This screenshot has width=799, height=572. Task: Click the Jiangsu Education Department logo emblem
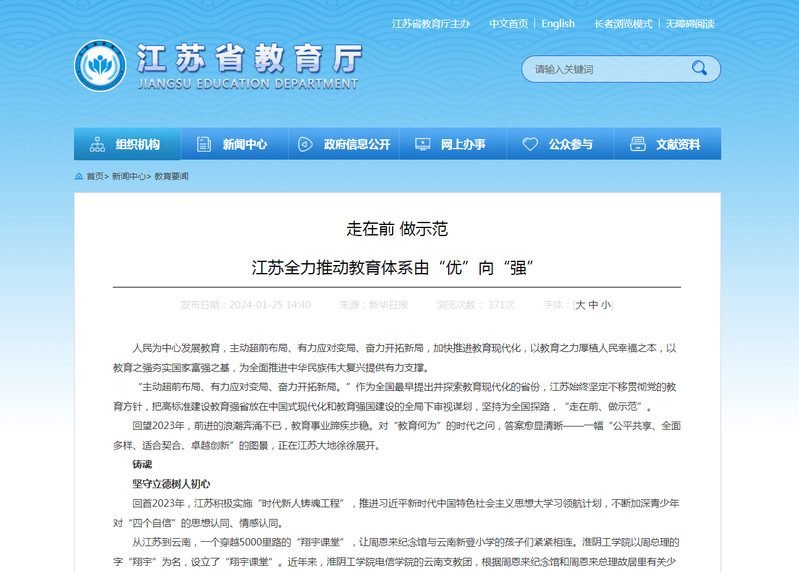pyautogui.click(x=99, y=66)
